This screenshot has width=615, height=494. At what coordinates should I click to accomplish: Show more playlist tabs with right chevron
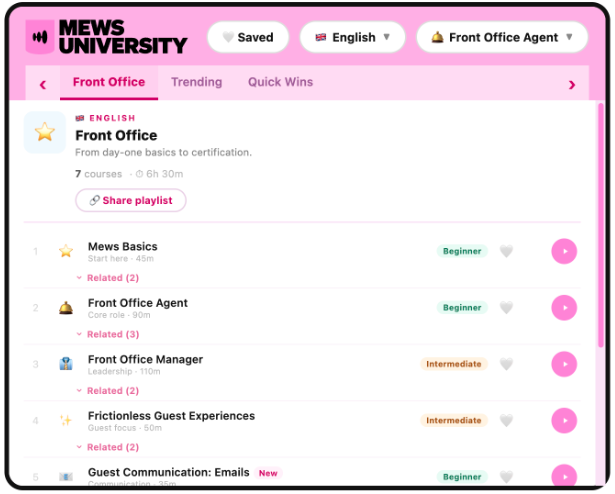[x=571, y=84]
